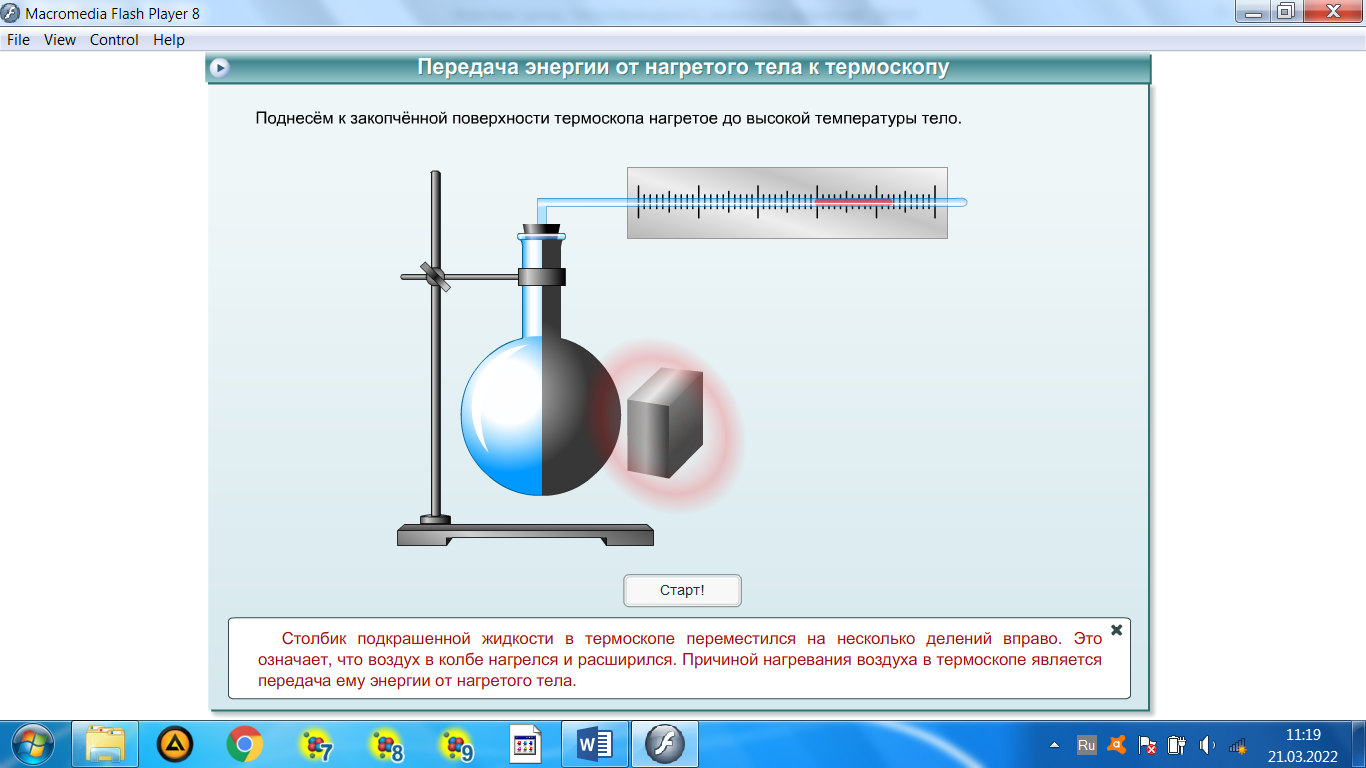Screen dimensions: 1366x768
Task: Open the molecule icon labeled 8
Action: tap(386, 745)
